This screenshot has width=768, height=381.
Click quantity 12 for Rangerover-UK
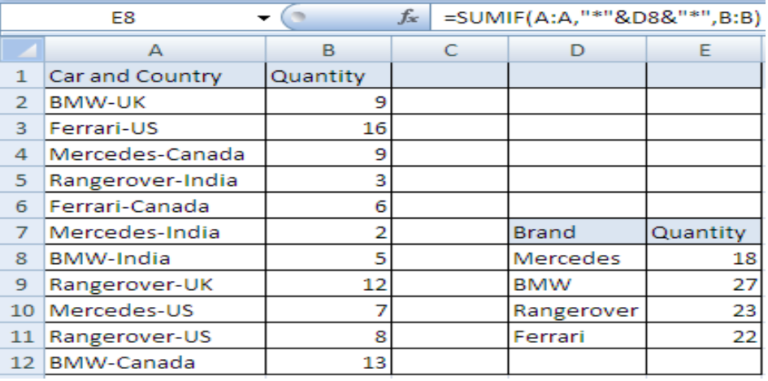point(329,284)
